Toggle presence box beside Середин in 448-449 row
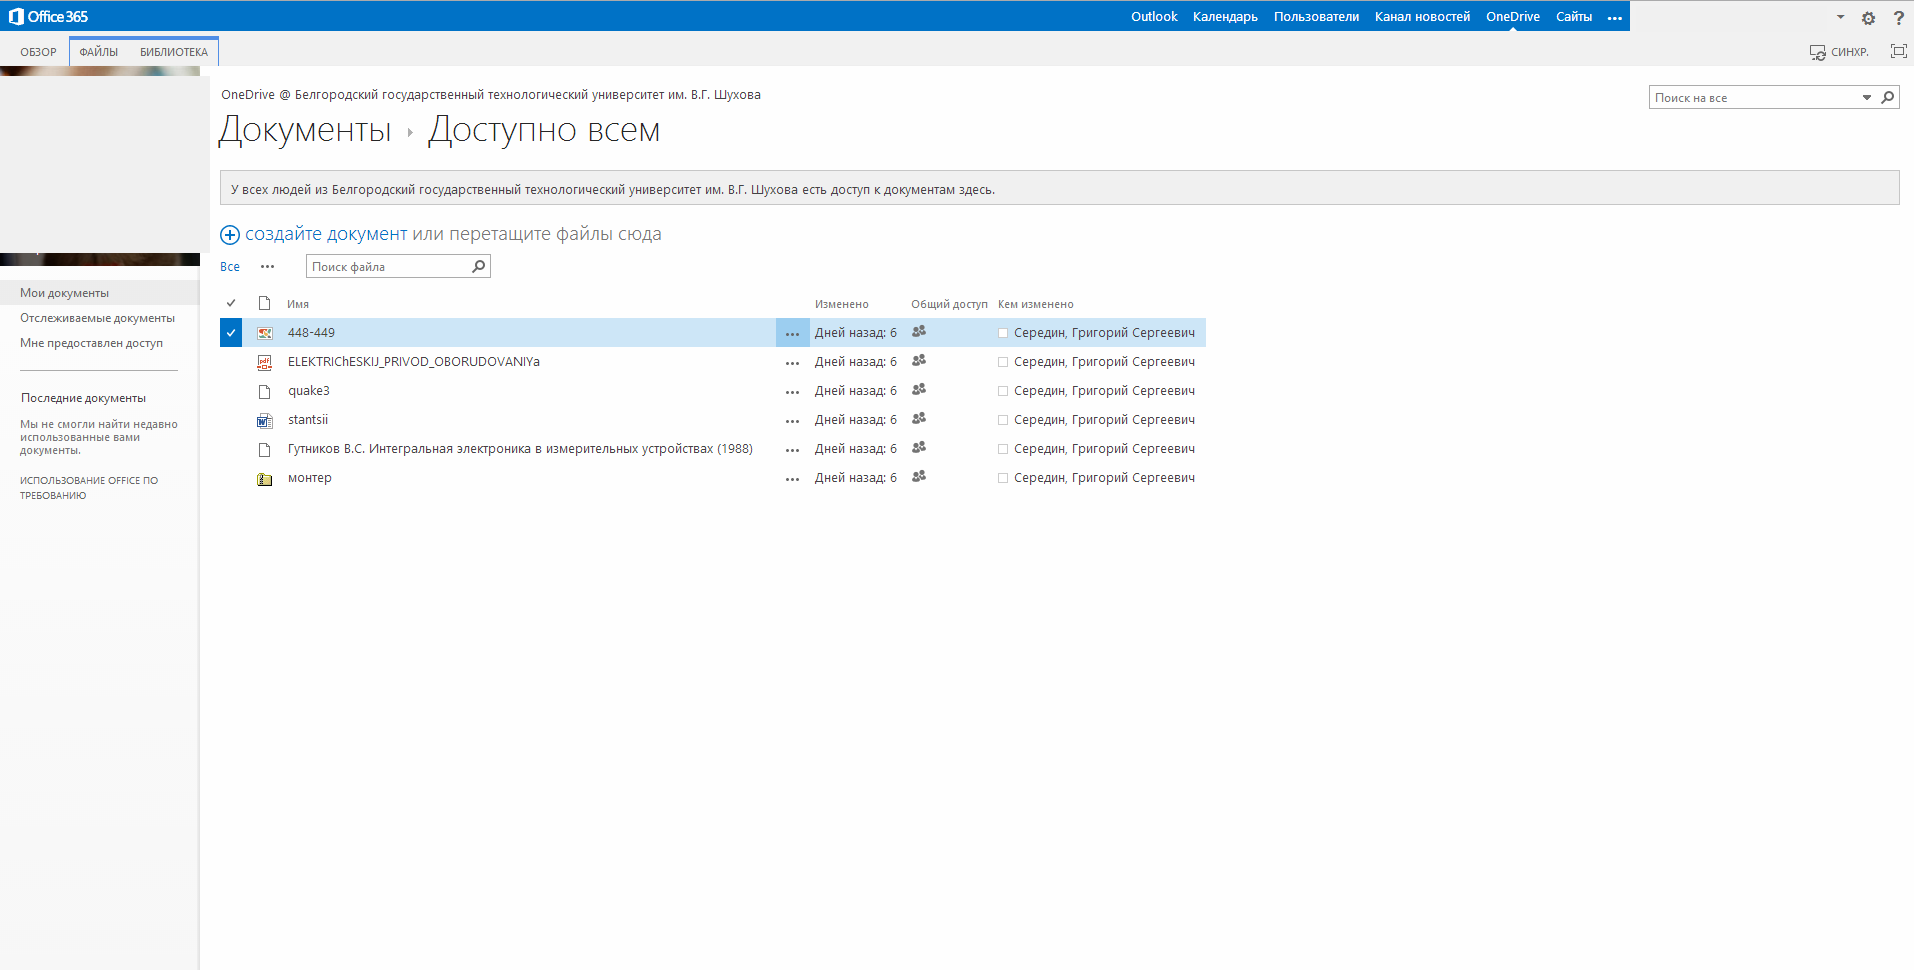The width and height of the screenshot is (1914, 970). pyautogui.click(x=1003, y=333)
